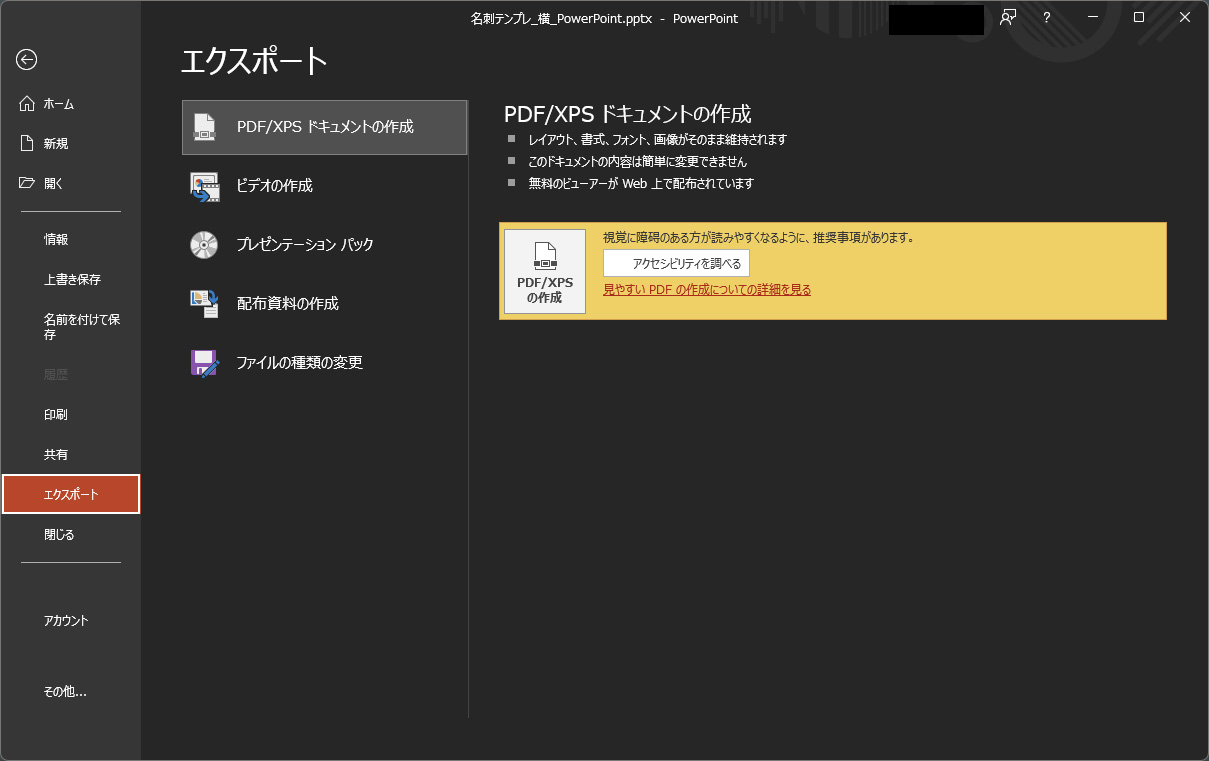Open 新規 to create a new presentation
The image size is (1209, 761).
coord(62,143)
